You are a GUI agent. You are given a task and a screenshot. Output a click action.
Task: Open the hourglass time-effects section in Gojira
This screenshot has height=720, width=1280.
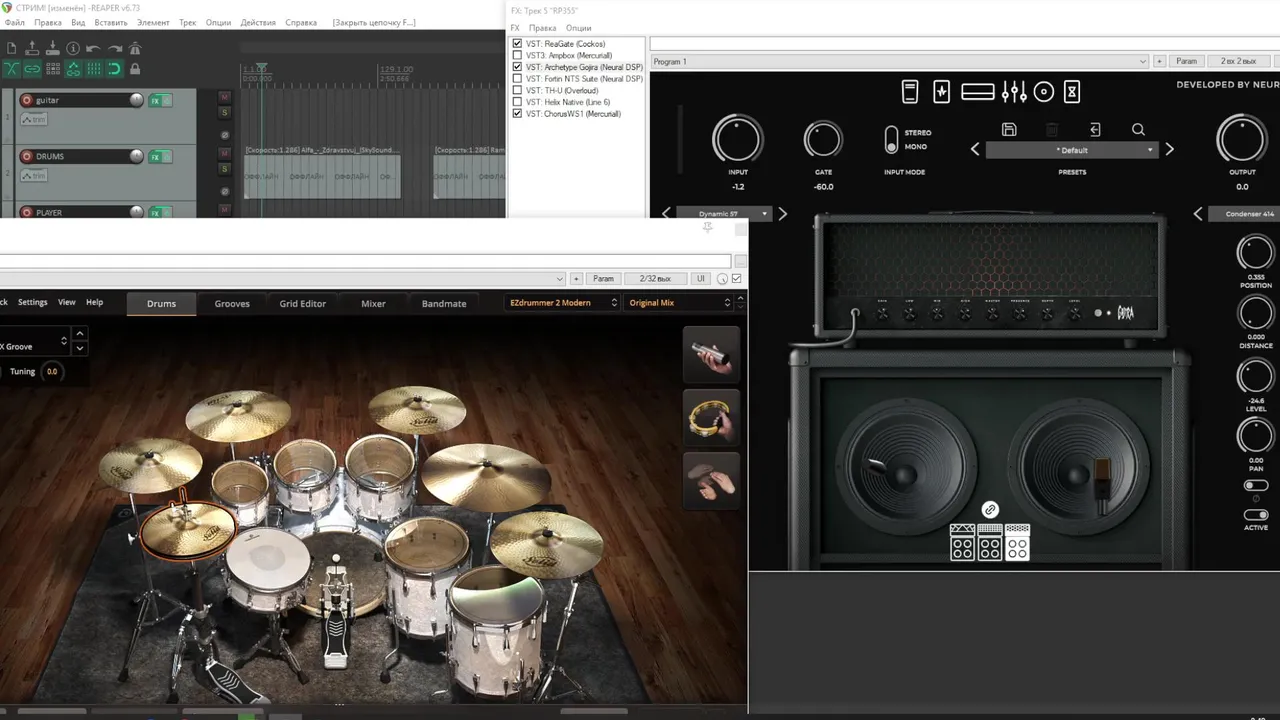tap(1072, 92)
